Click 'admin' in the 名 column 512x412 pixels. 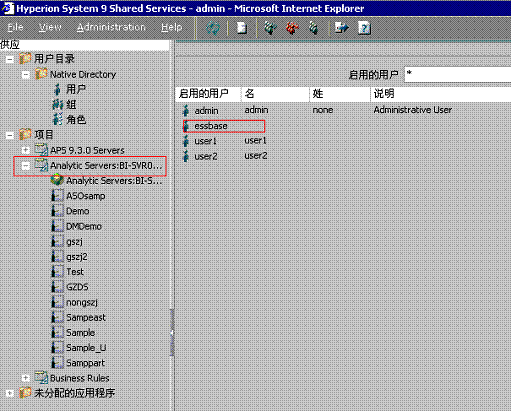(256, 110)
